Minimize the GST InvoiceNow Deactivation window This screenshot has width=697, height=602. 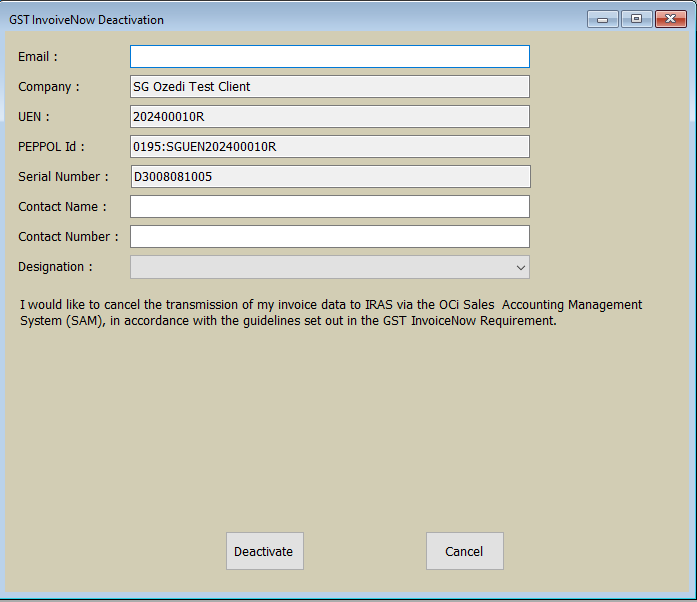(x=602, y=19)
